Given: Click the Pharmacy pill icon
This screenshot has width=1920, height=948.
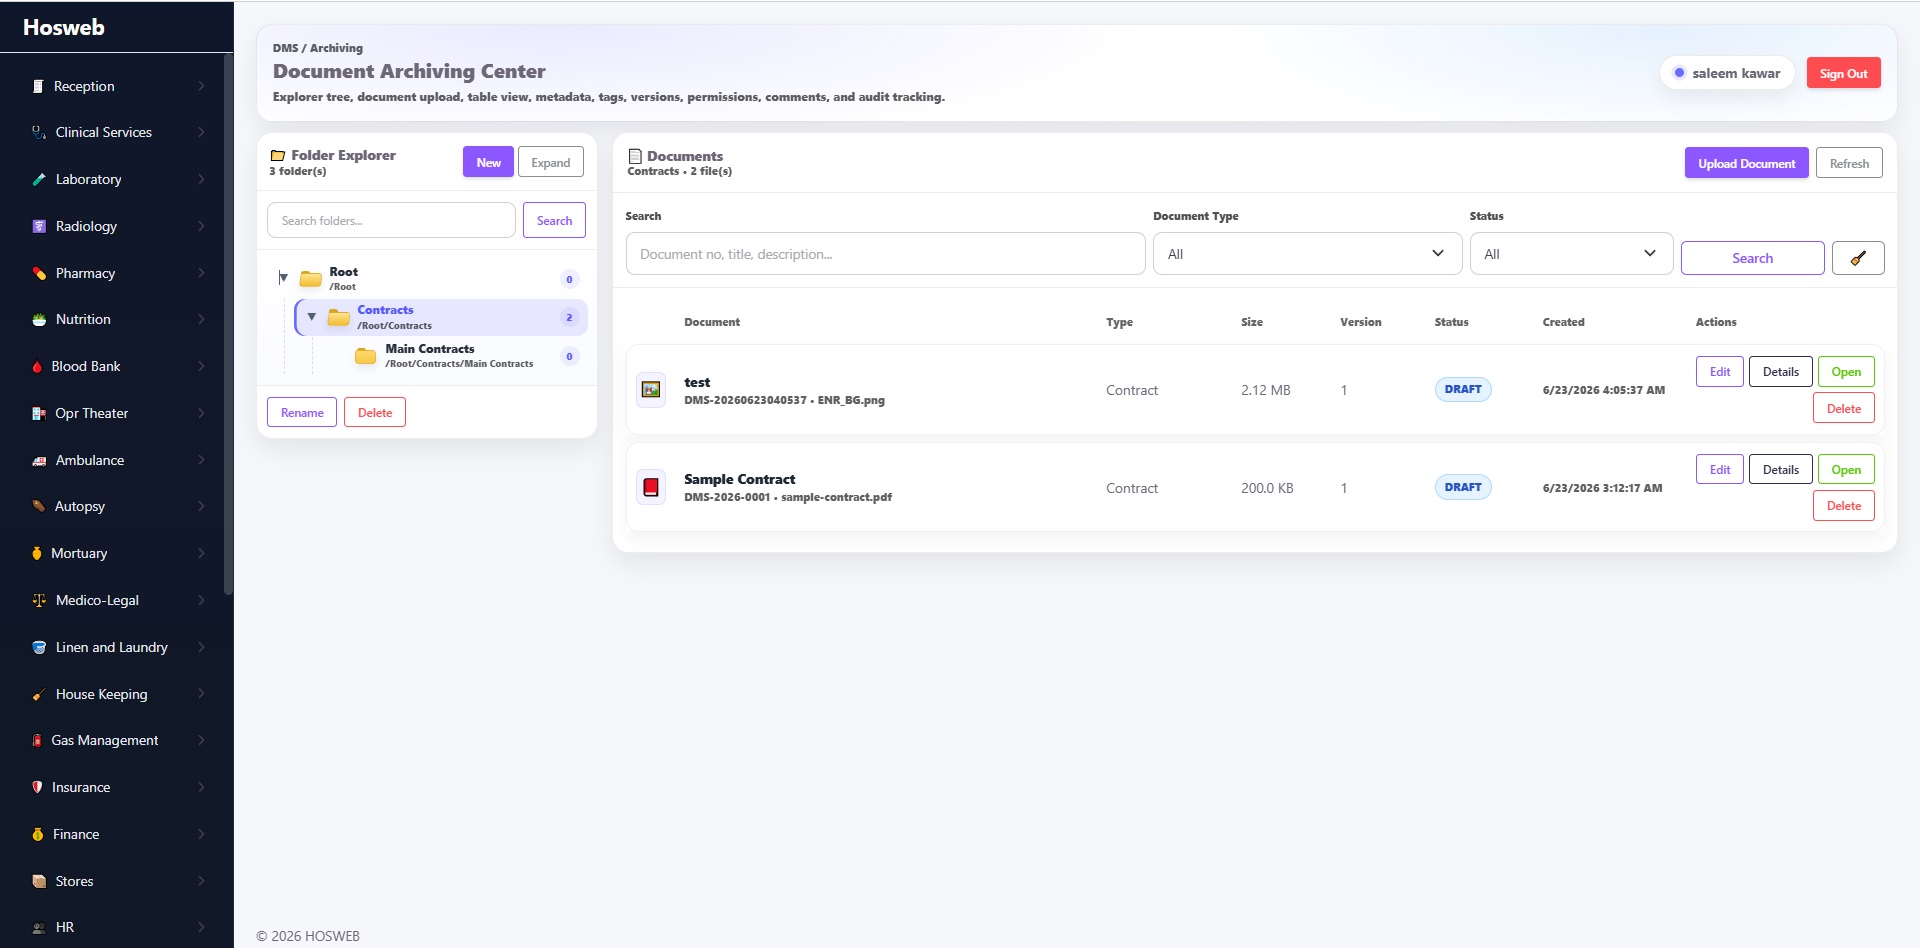Looking at the screenshot, I should (39, 273).
